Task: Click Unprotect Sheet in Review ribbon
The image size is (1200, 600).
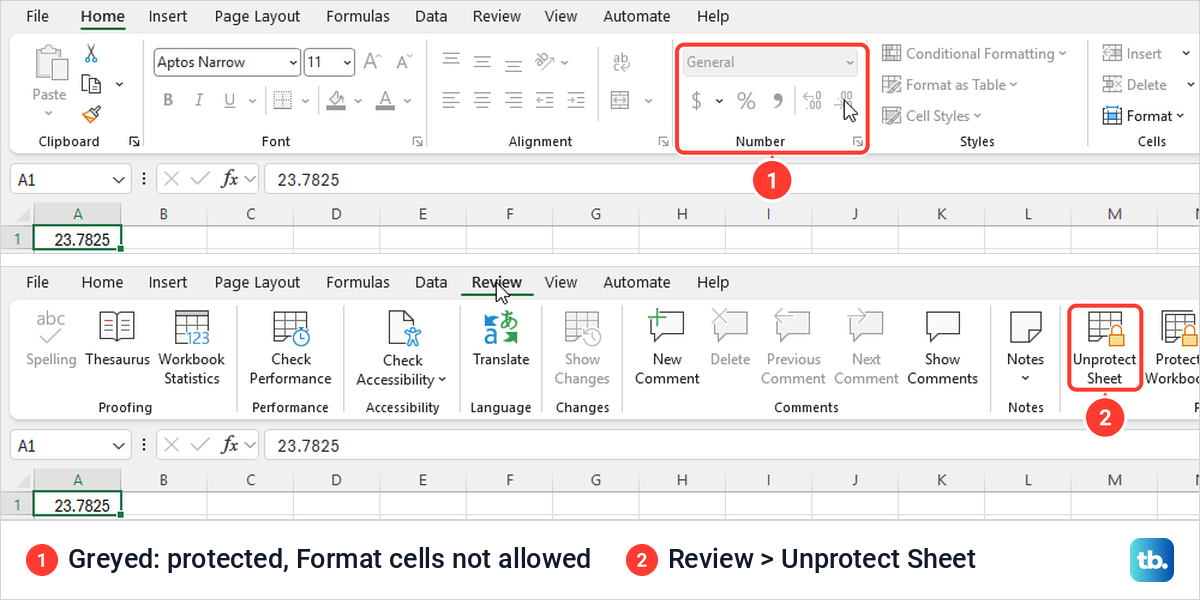Action: pos(1105,348)
